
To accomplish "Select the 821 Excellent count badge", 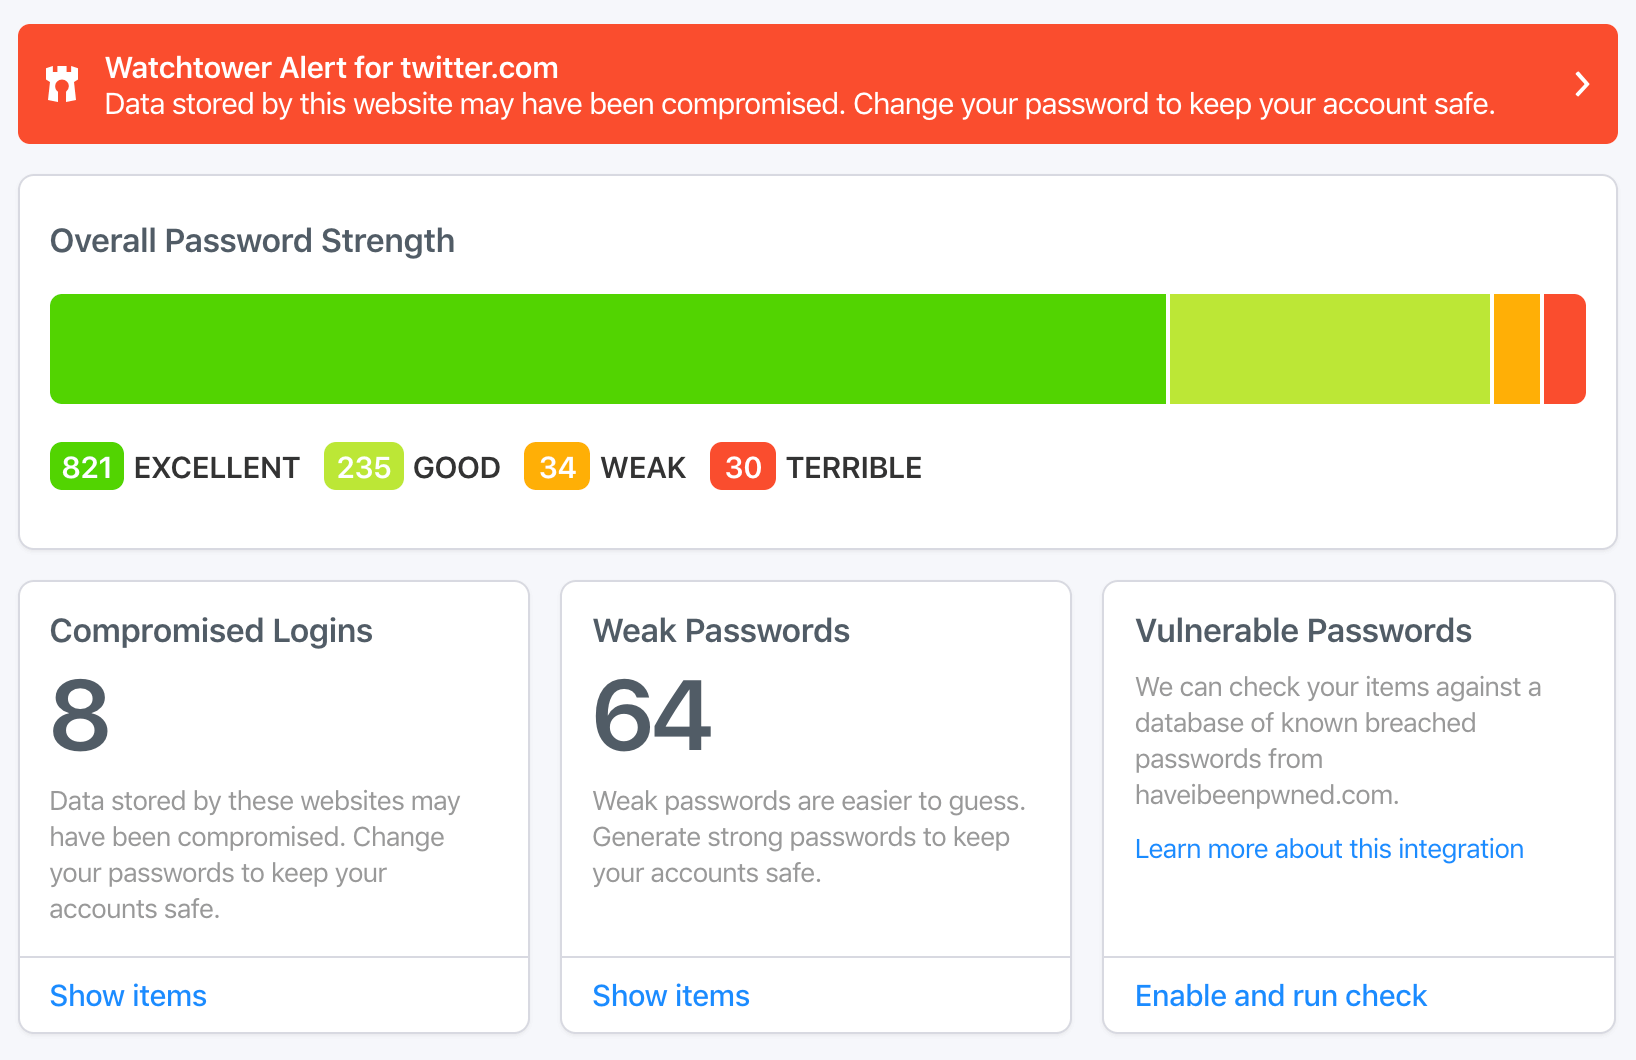I will pos(87,466).
